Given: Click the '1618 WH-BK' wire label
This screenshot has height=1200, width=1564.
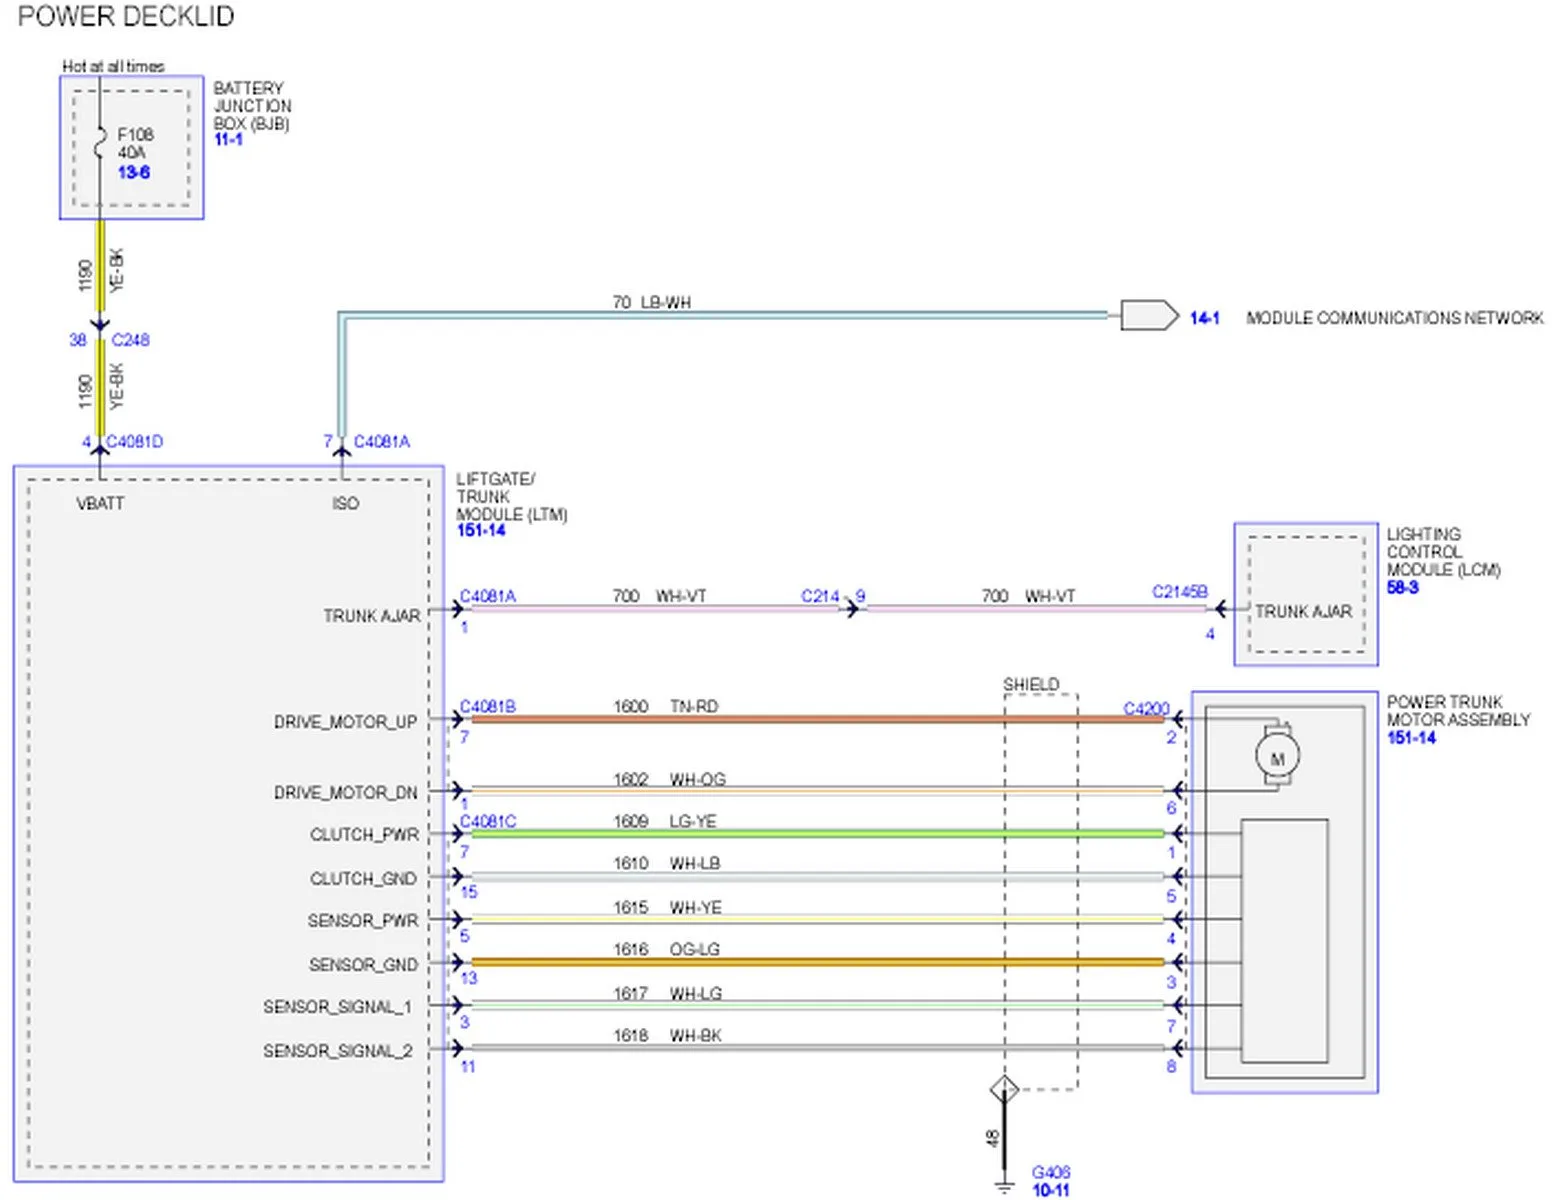Looking at the screenshot, I should coord(667,1036).
